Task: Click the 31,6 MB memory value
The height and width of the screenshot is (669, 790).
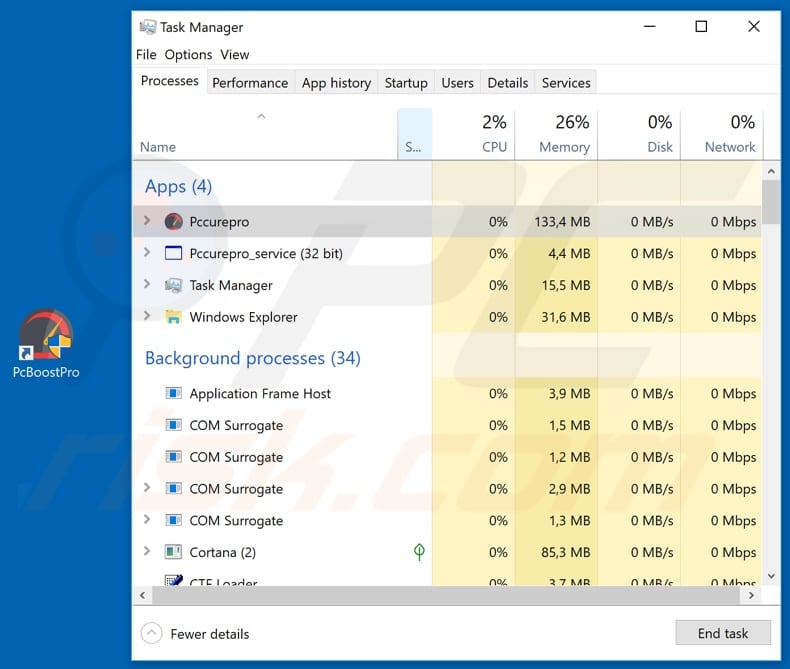Action: (565, 317)
